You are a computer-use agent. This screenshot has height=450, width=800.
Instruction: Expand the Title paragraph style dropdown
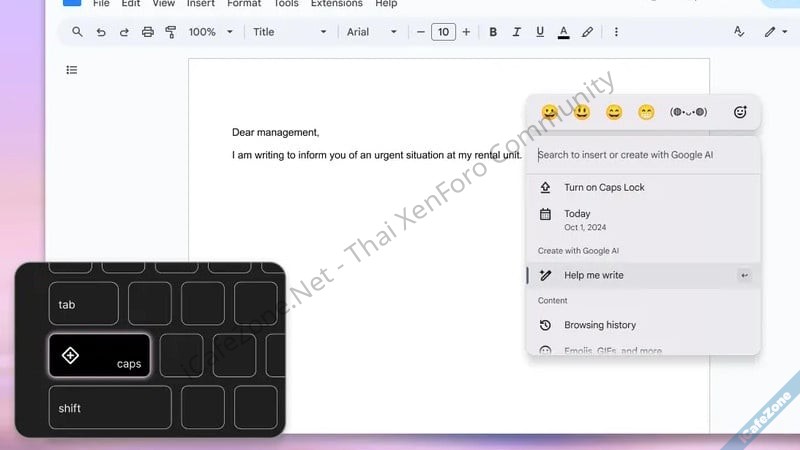click(289, 32)
